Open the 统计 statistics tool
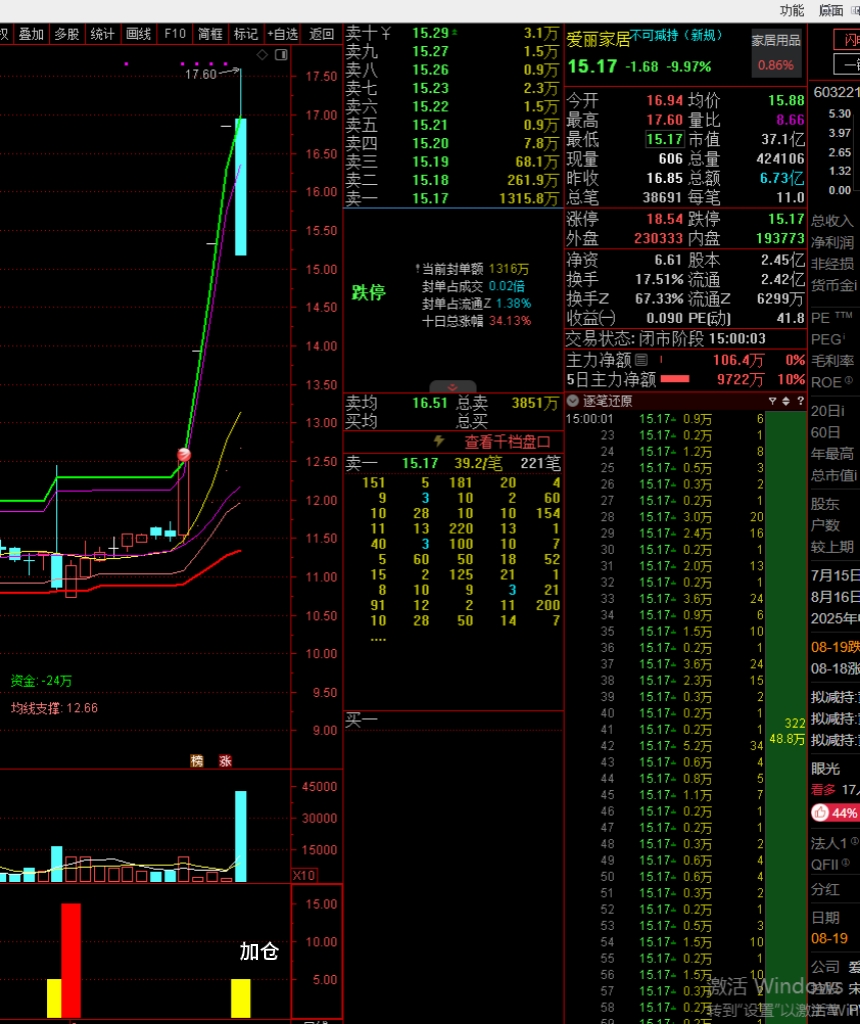Viewport: 860px width, 1024px height. pyautogui.click(x=103, y=34)
